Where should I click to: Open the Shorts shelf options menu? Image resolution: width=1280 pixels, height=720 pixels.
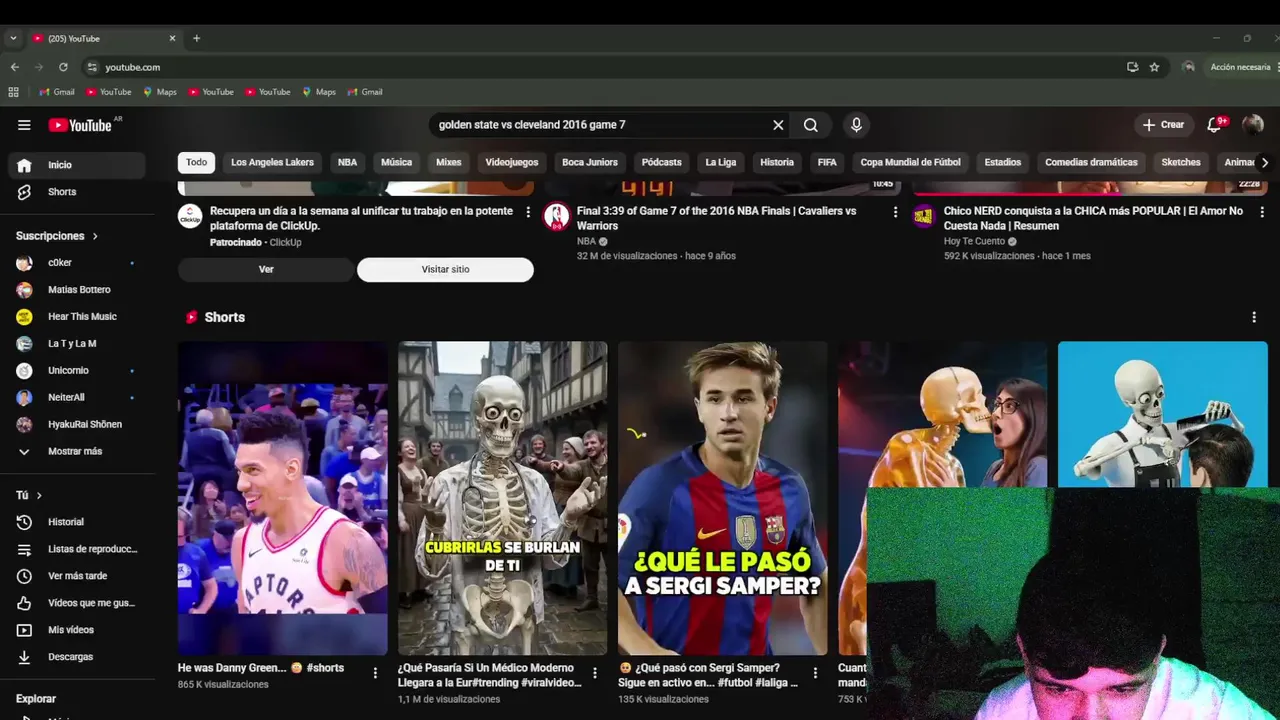coord(1254,317)
